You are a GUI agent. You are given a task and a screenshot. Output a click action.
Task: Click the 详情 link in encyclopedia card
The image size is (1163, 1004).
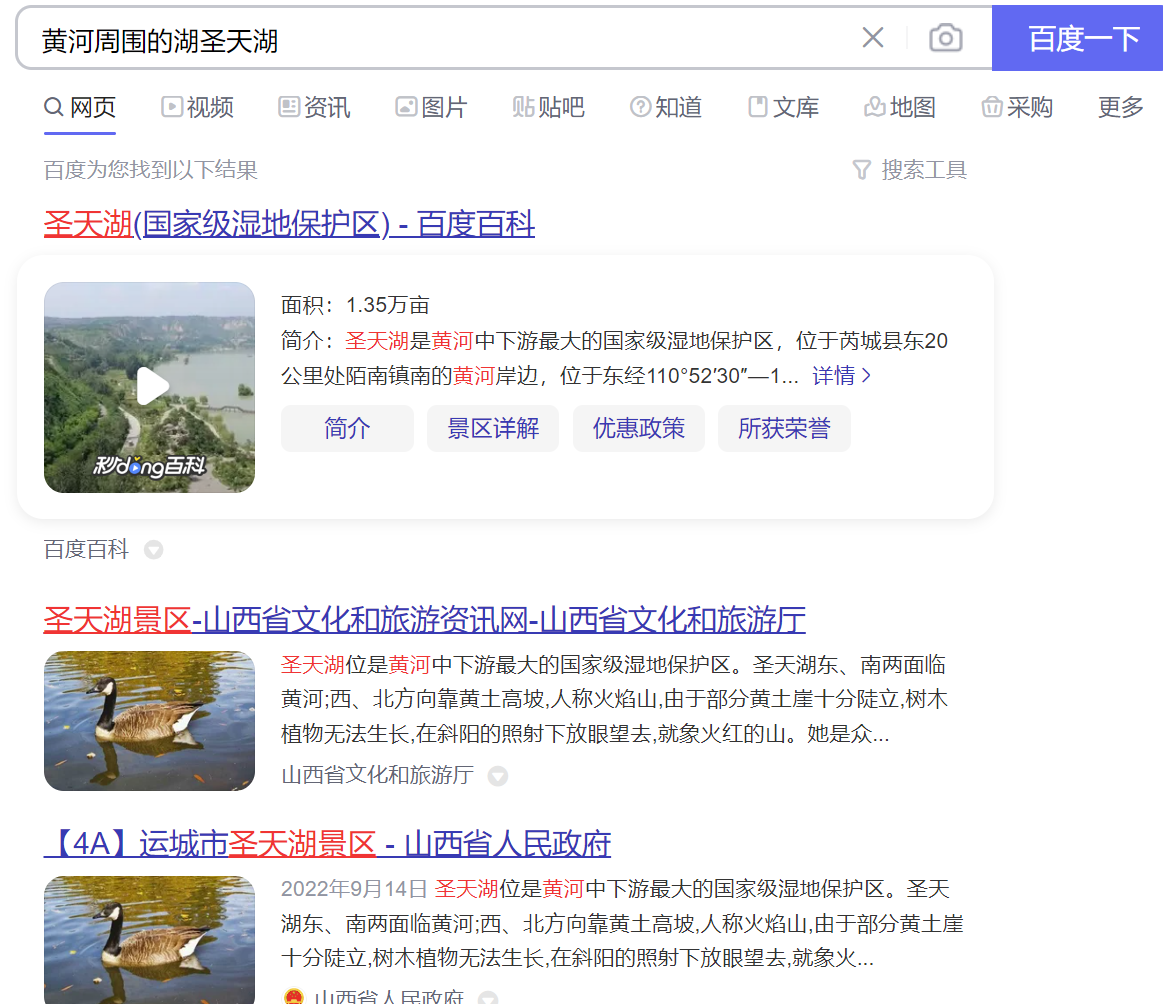(x=841, y=376)
